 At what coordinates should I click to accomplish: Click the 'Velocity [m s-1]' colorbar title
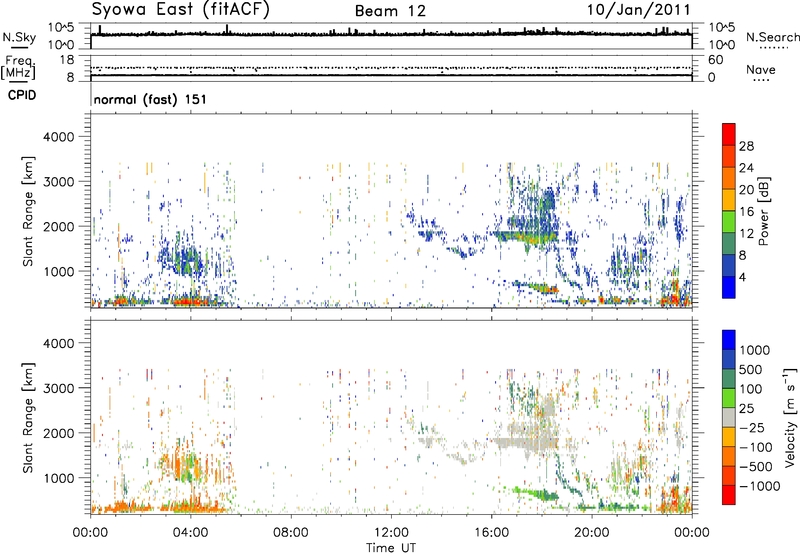[x=790, y=417]
